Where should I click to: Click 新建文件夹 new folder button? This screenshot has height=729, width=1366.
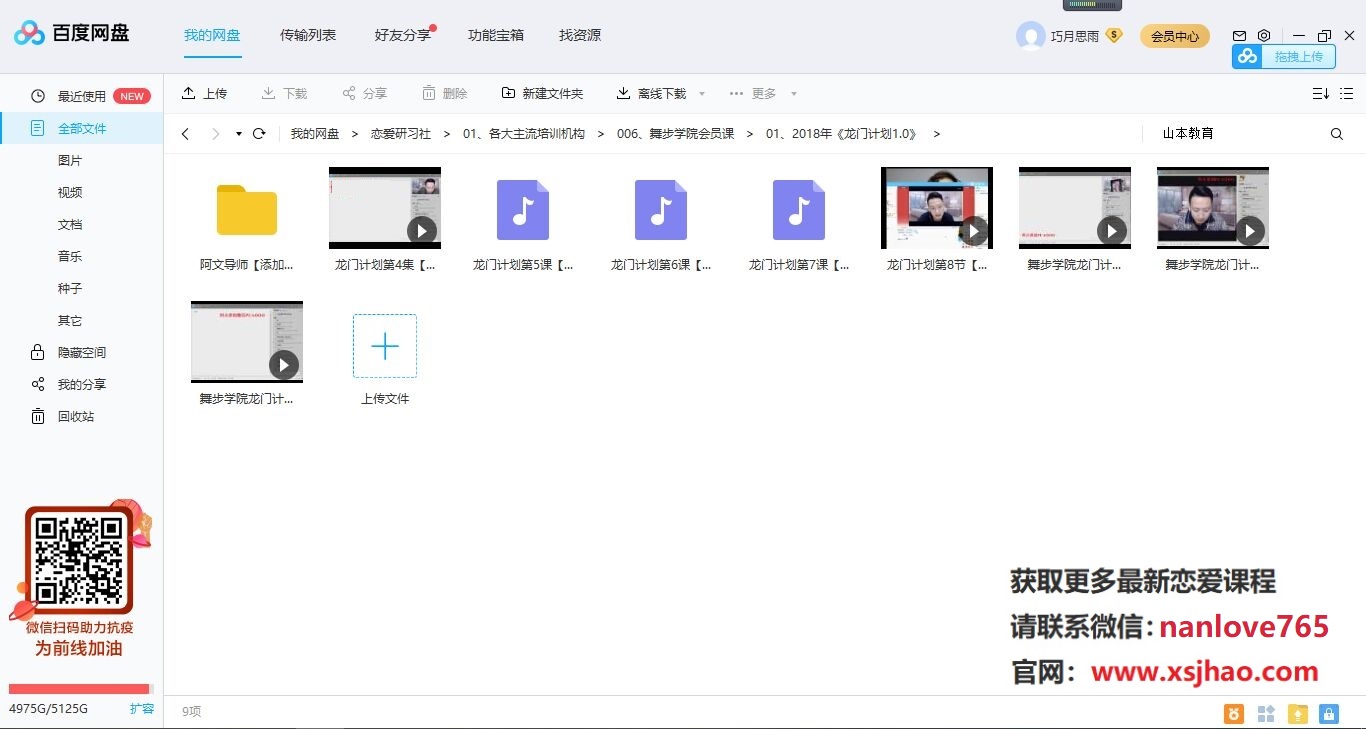(542, 93)
